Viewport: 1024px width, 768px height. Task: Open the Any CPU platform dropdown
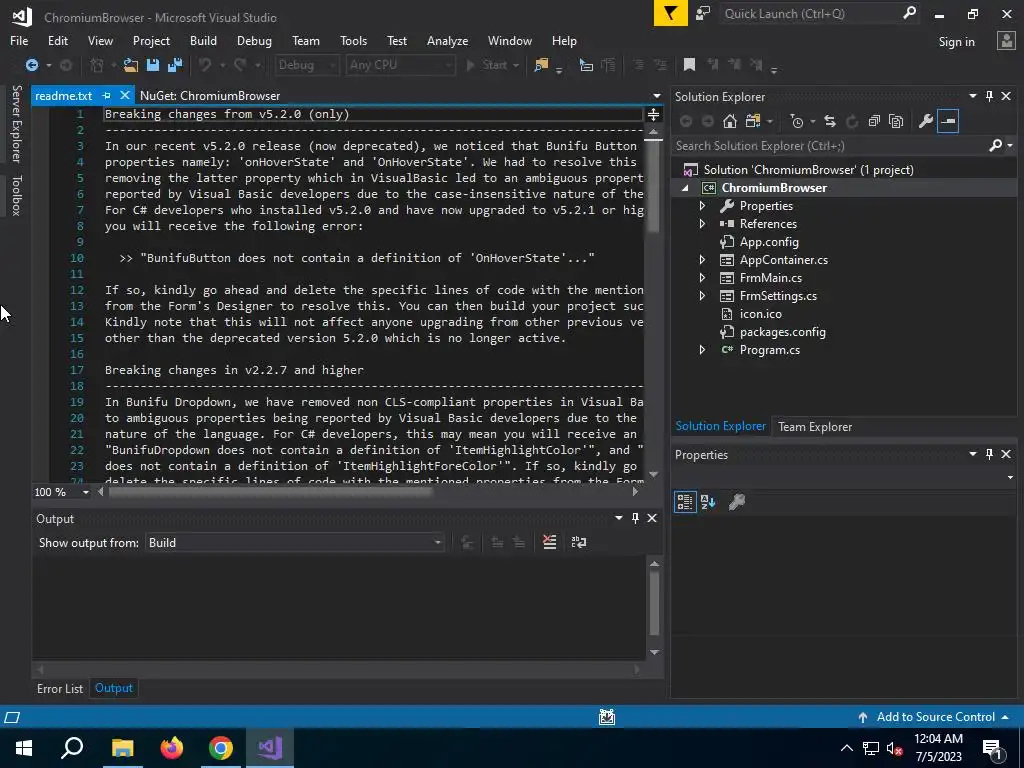pos(400,65)
